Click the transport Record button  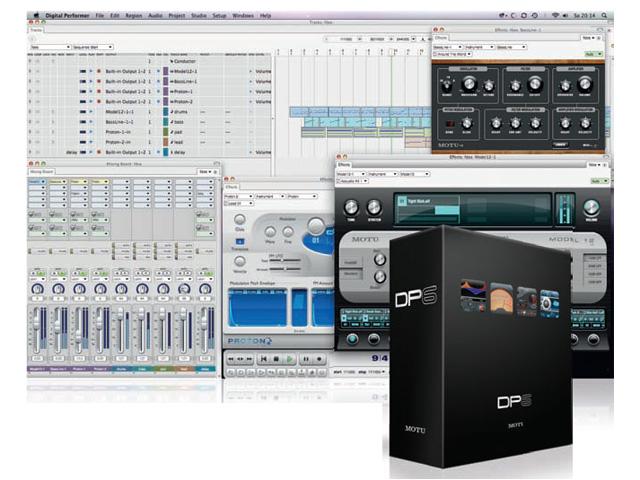pos(319,359)
